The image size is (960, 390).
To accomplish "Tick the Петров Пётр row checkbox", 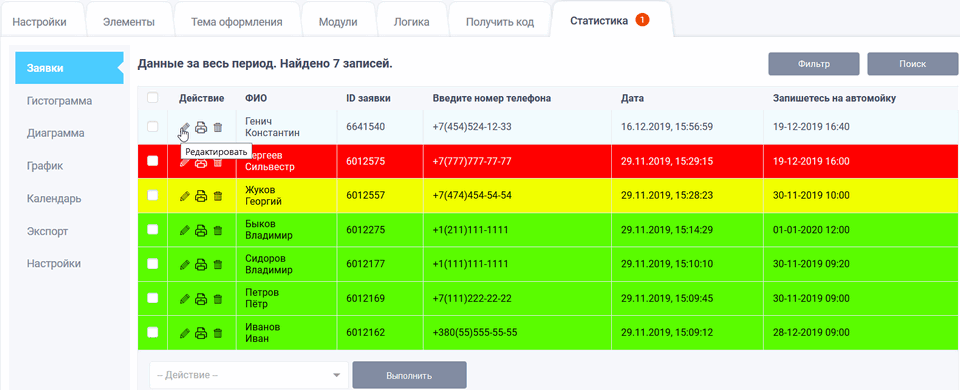I will tap(153, 298).
